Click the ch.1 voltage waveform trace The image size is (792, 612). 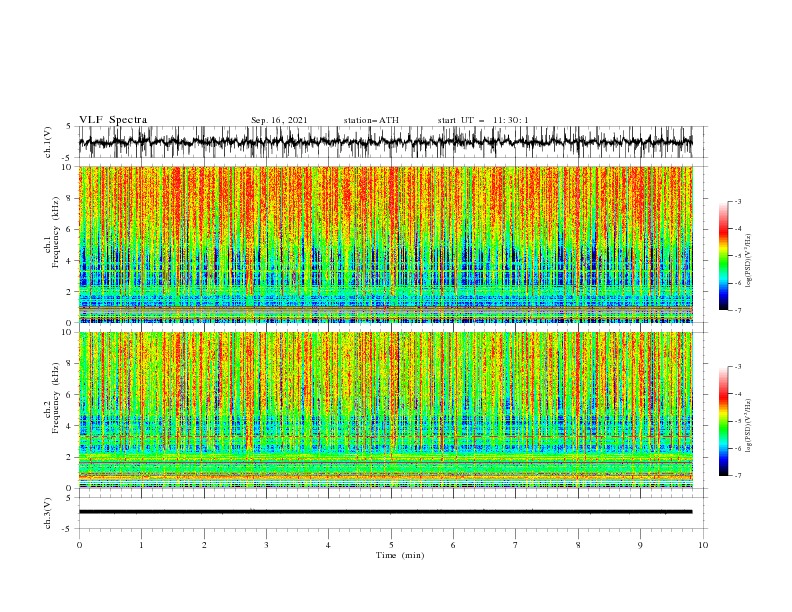(385, 142)
